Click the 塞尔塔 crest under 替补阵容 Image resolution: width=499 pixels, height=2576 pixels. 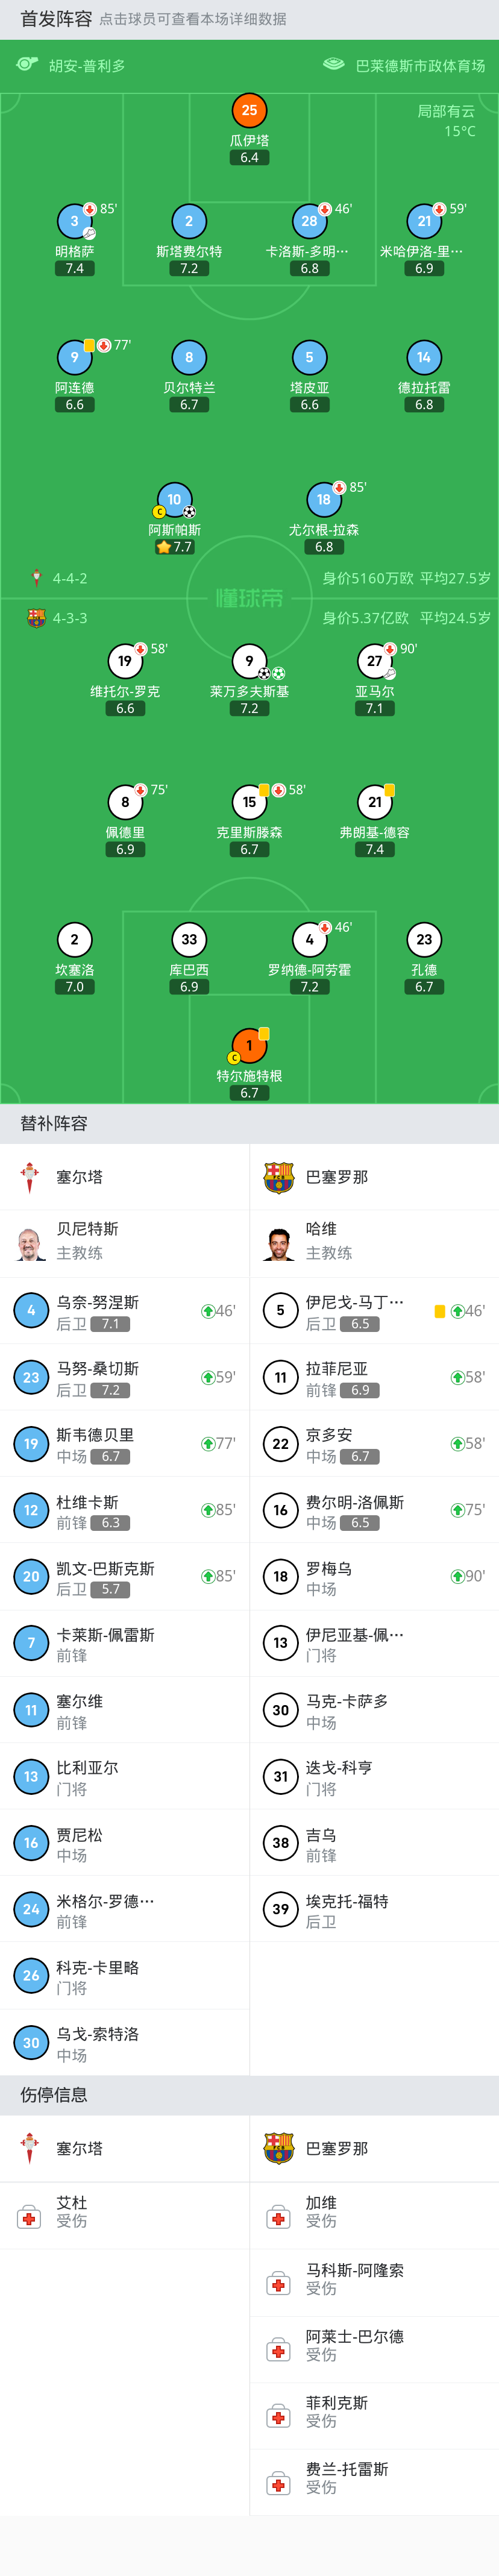(30, 1177)
